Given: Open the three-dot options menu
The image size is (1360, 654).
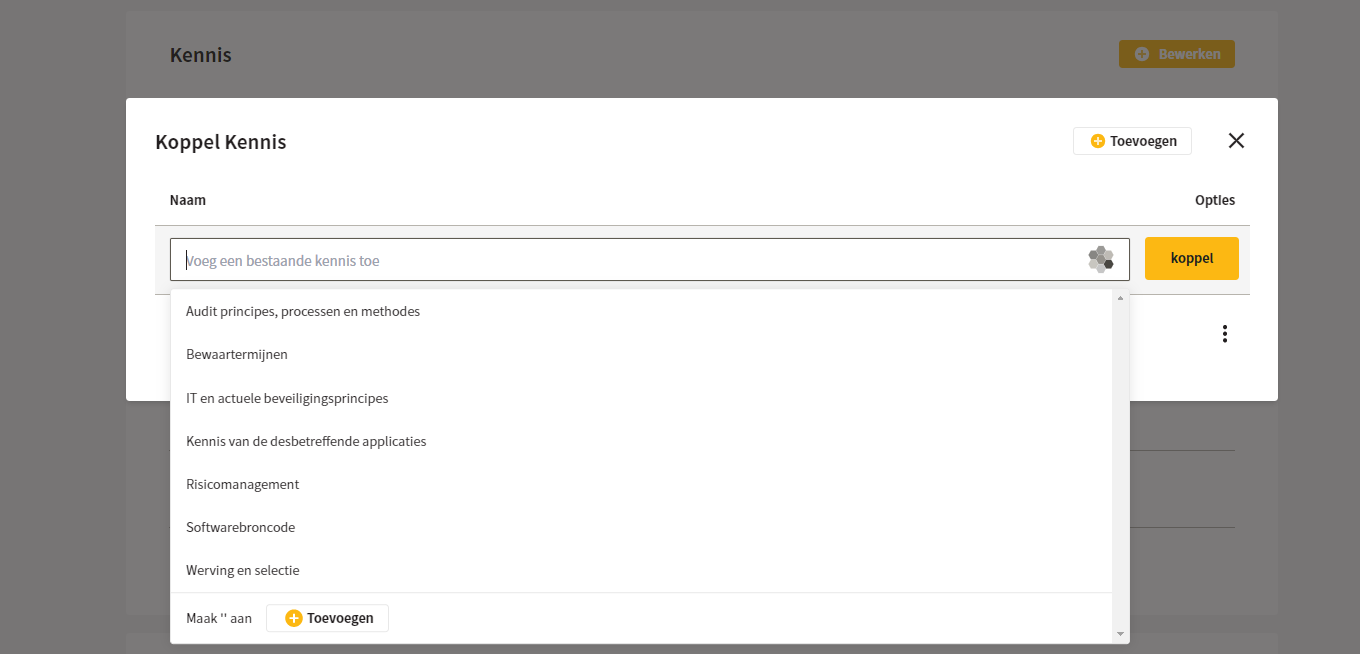Looking at the screenshot, I should point(1225,334).
